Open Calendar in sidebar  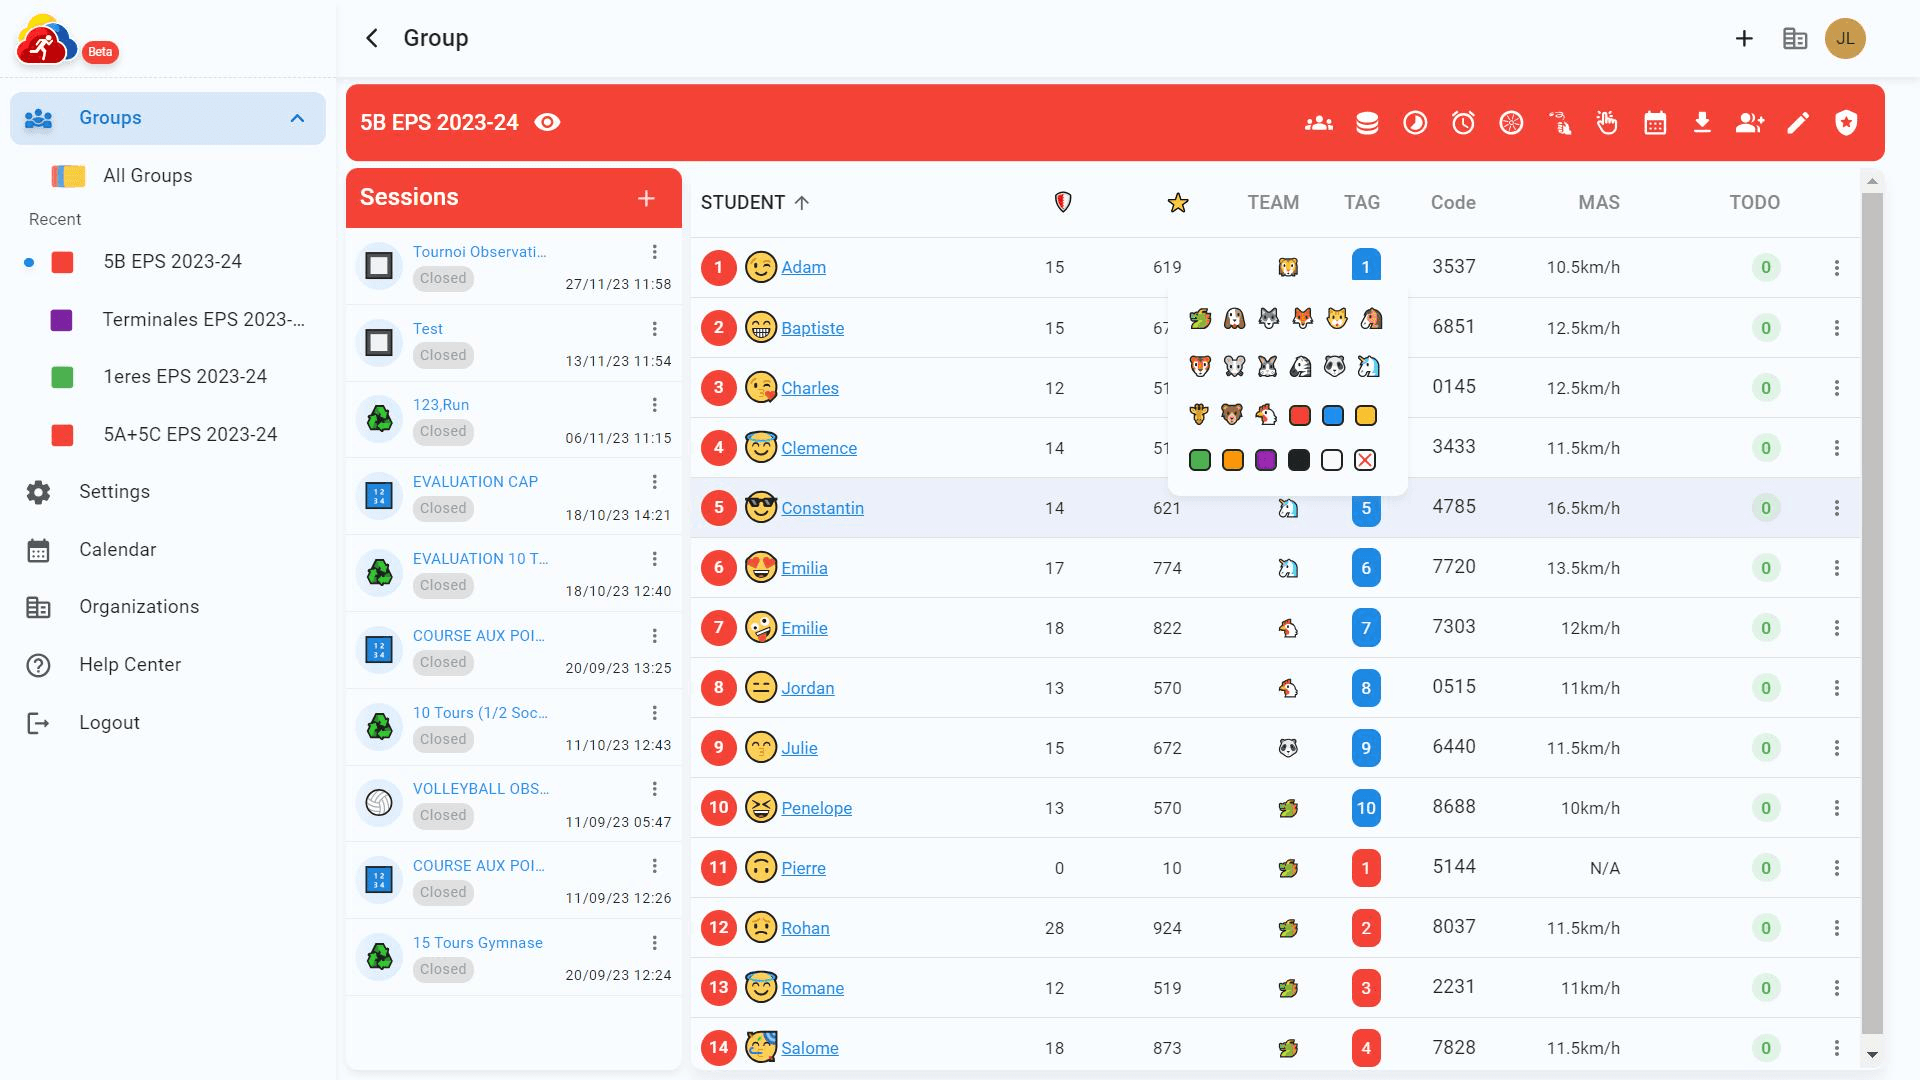tap(168, 550)
